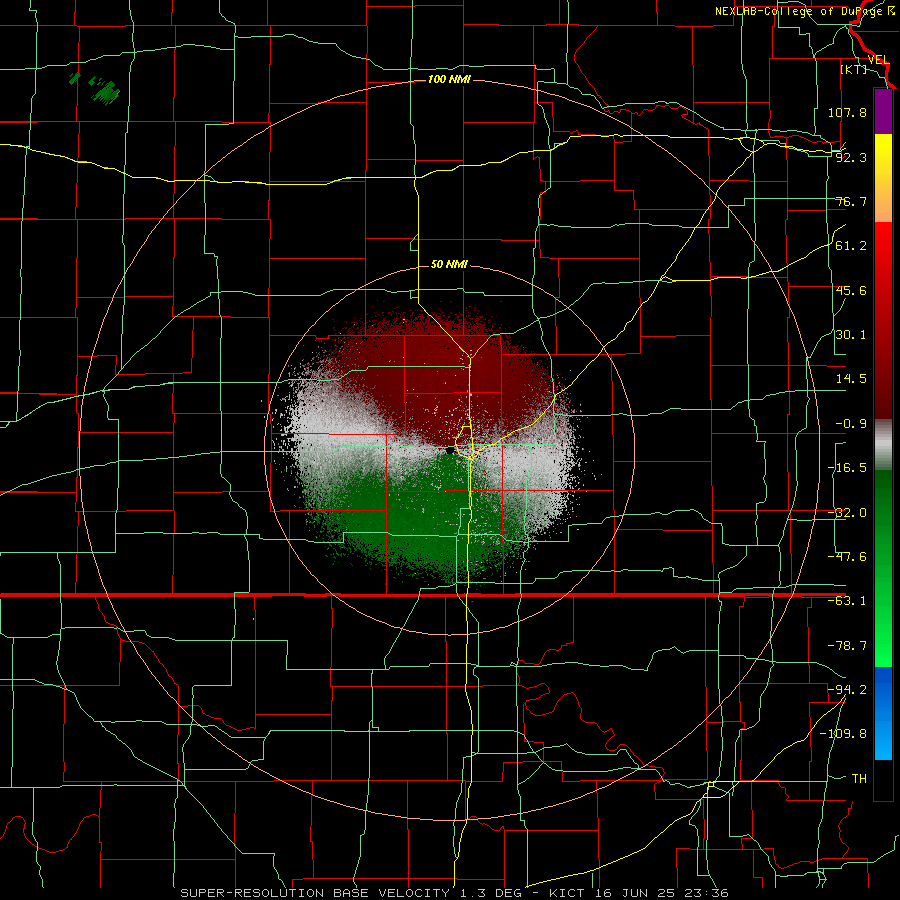Click the [KT] units label

854,69
